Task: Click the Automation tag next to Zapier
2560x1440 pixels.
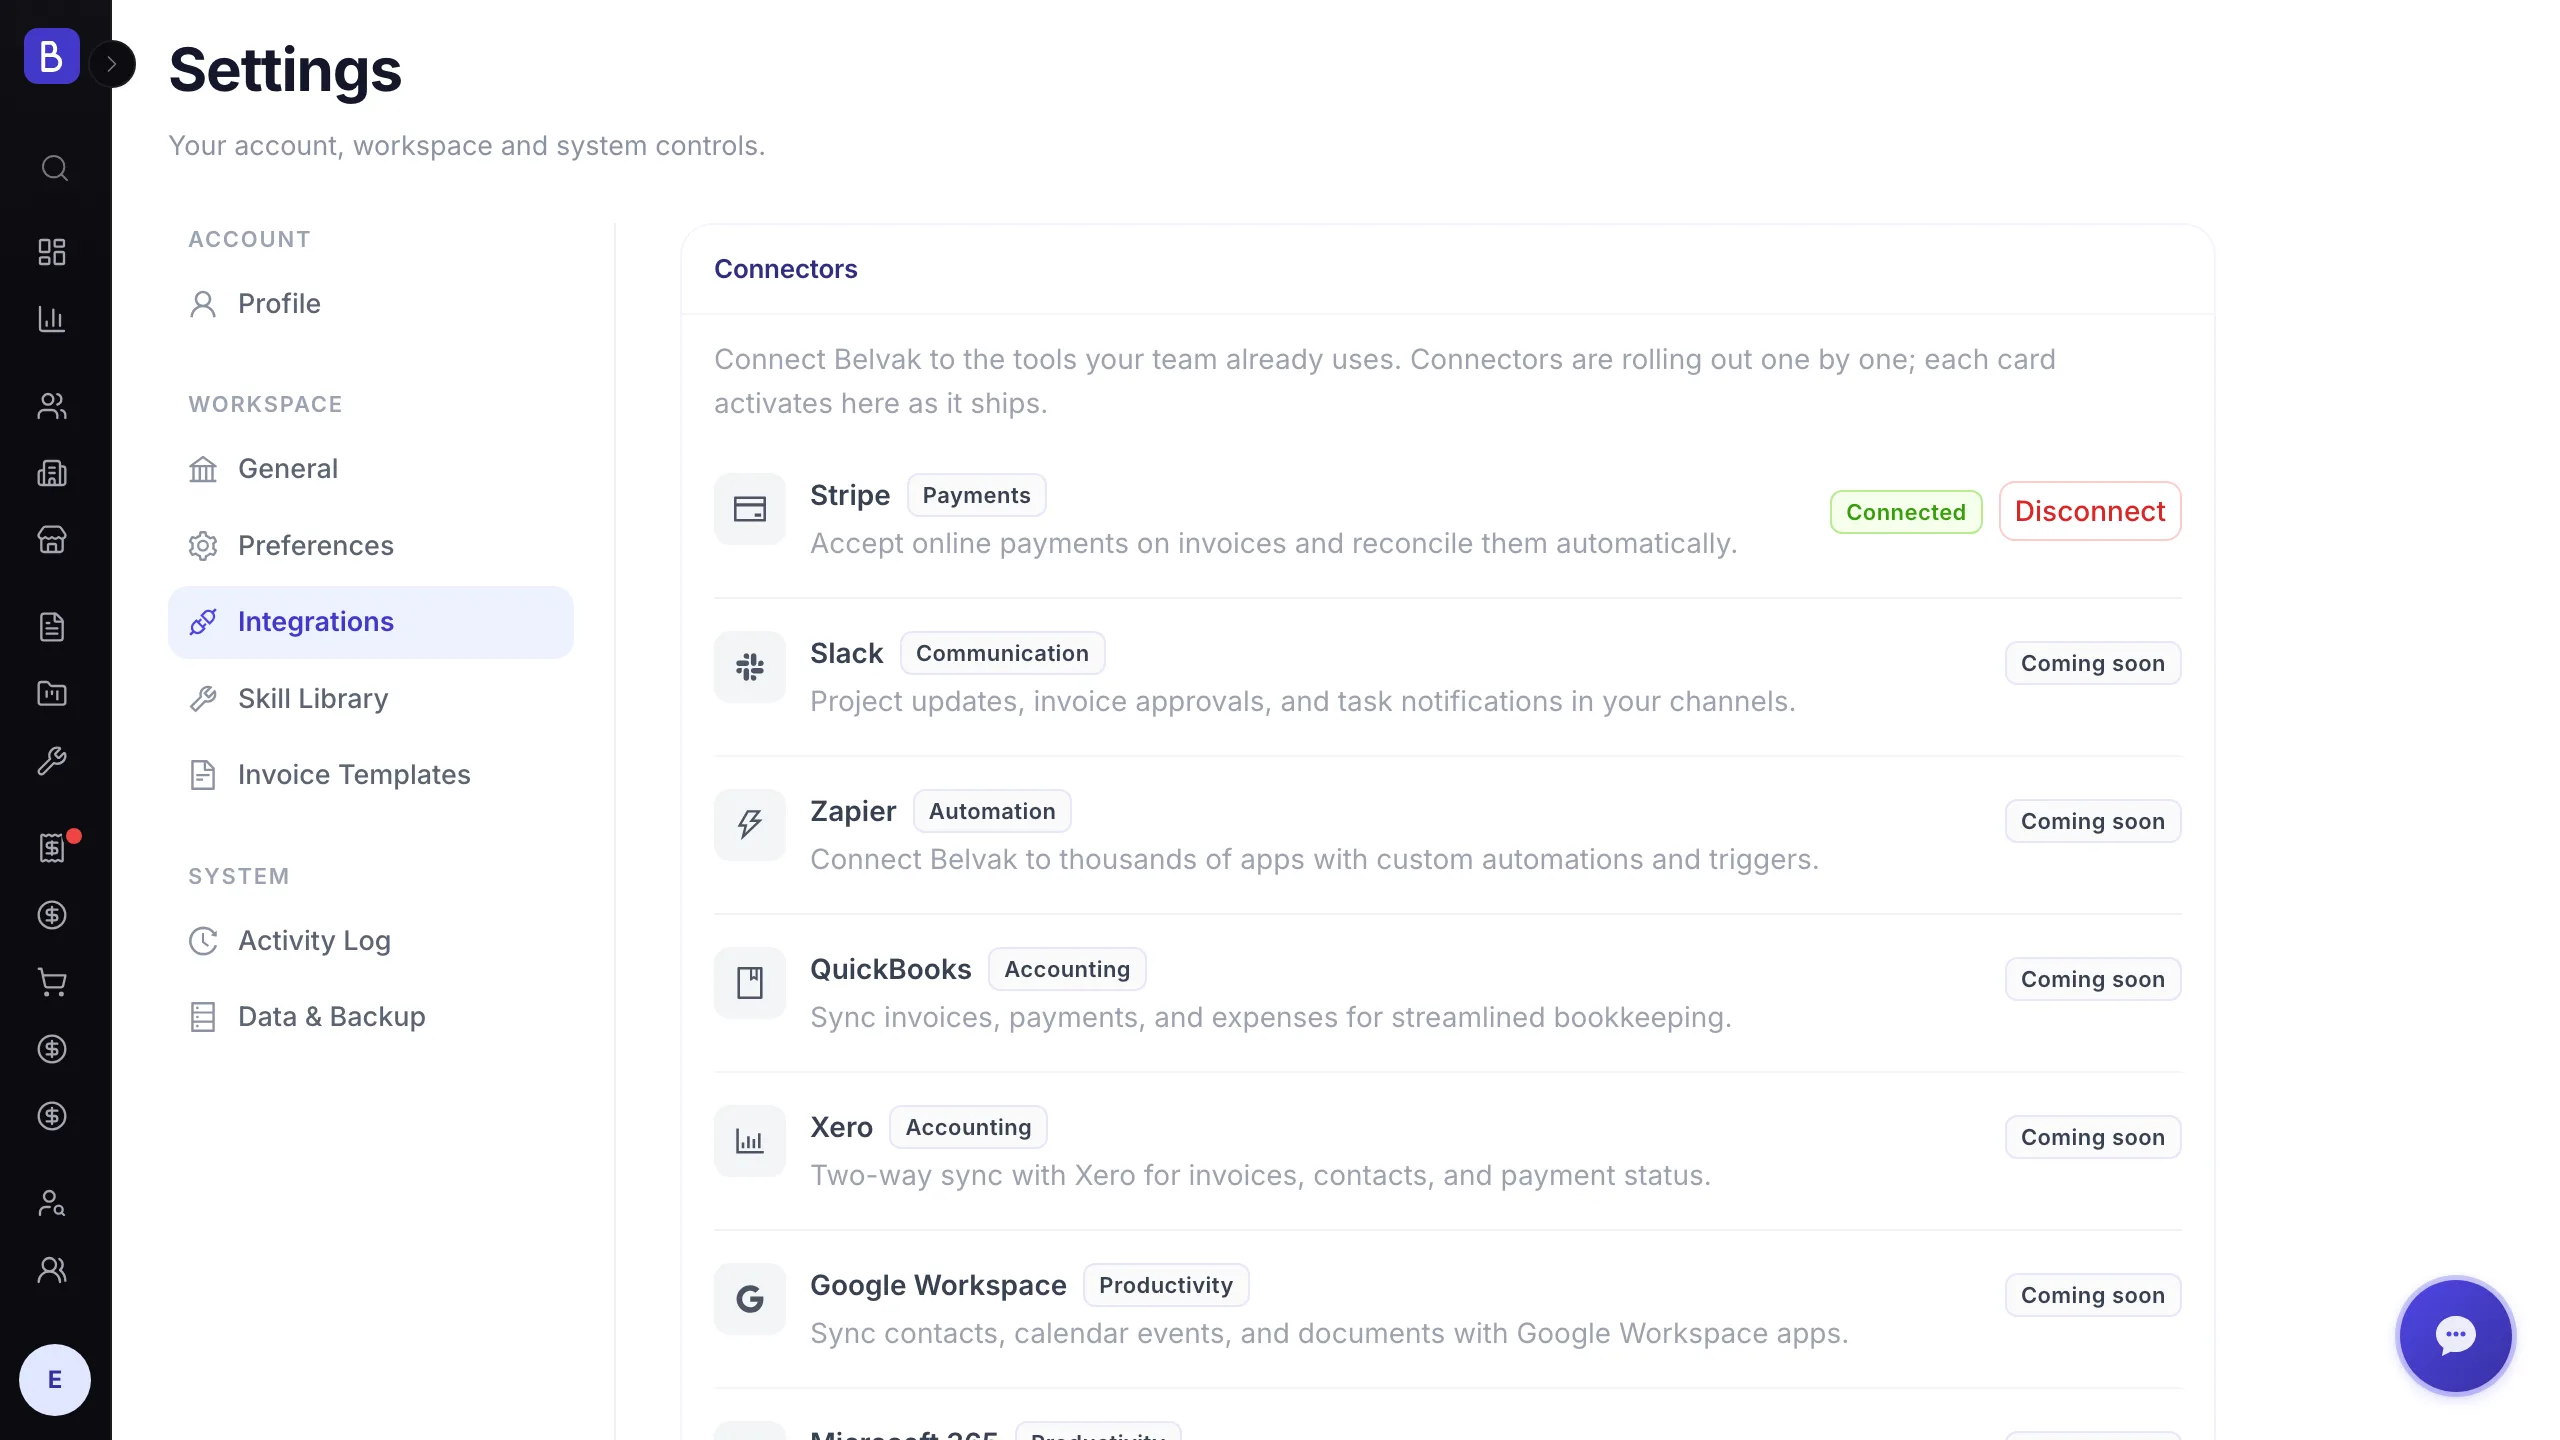Action: [992, 811]
